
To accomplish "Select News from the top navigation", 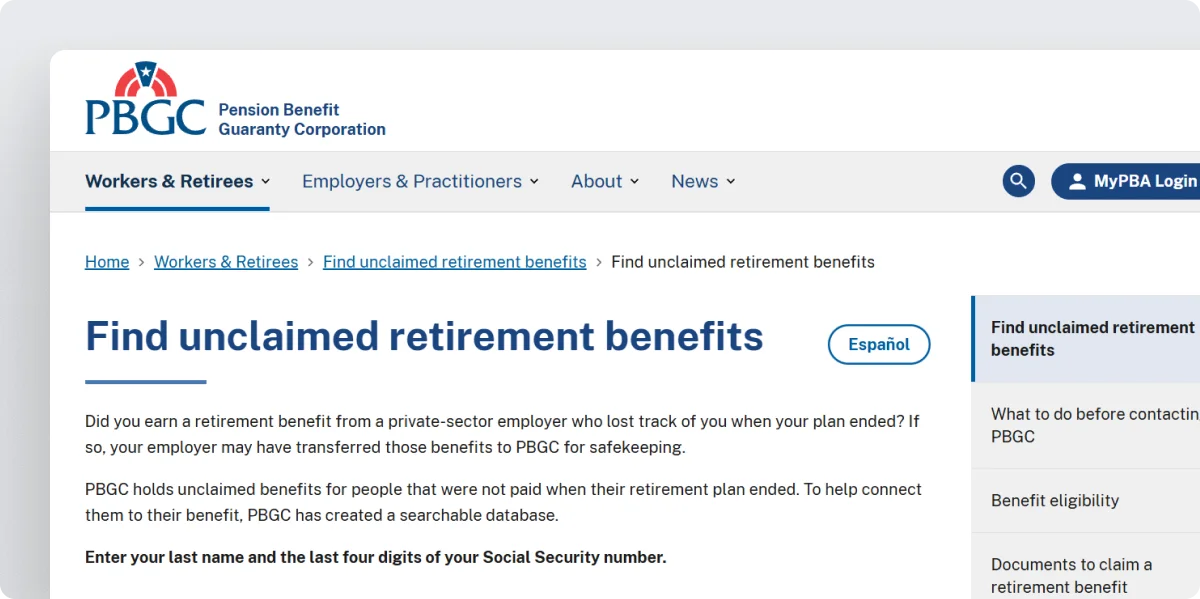I will click(x=692, y=181).
